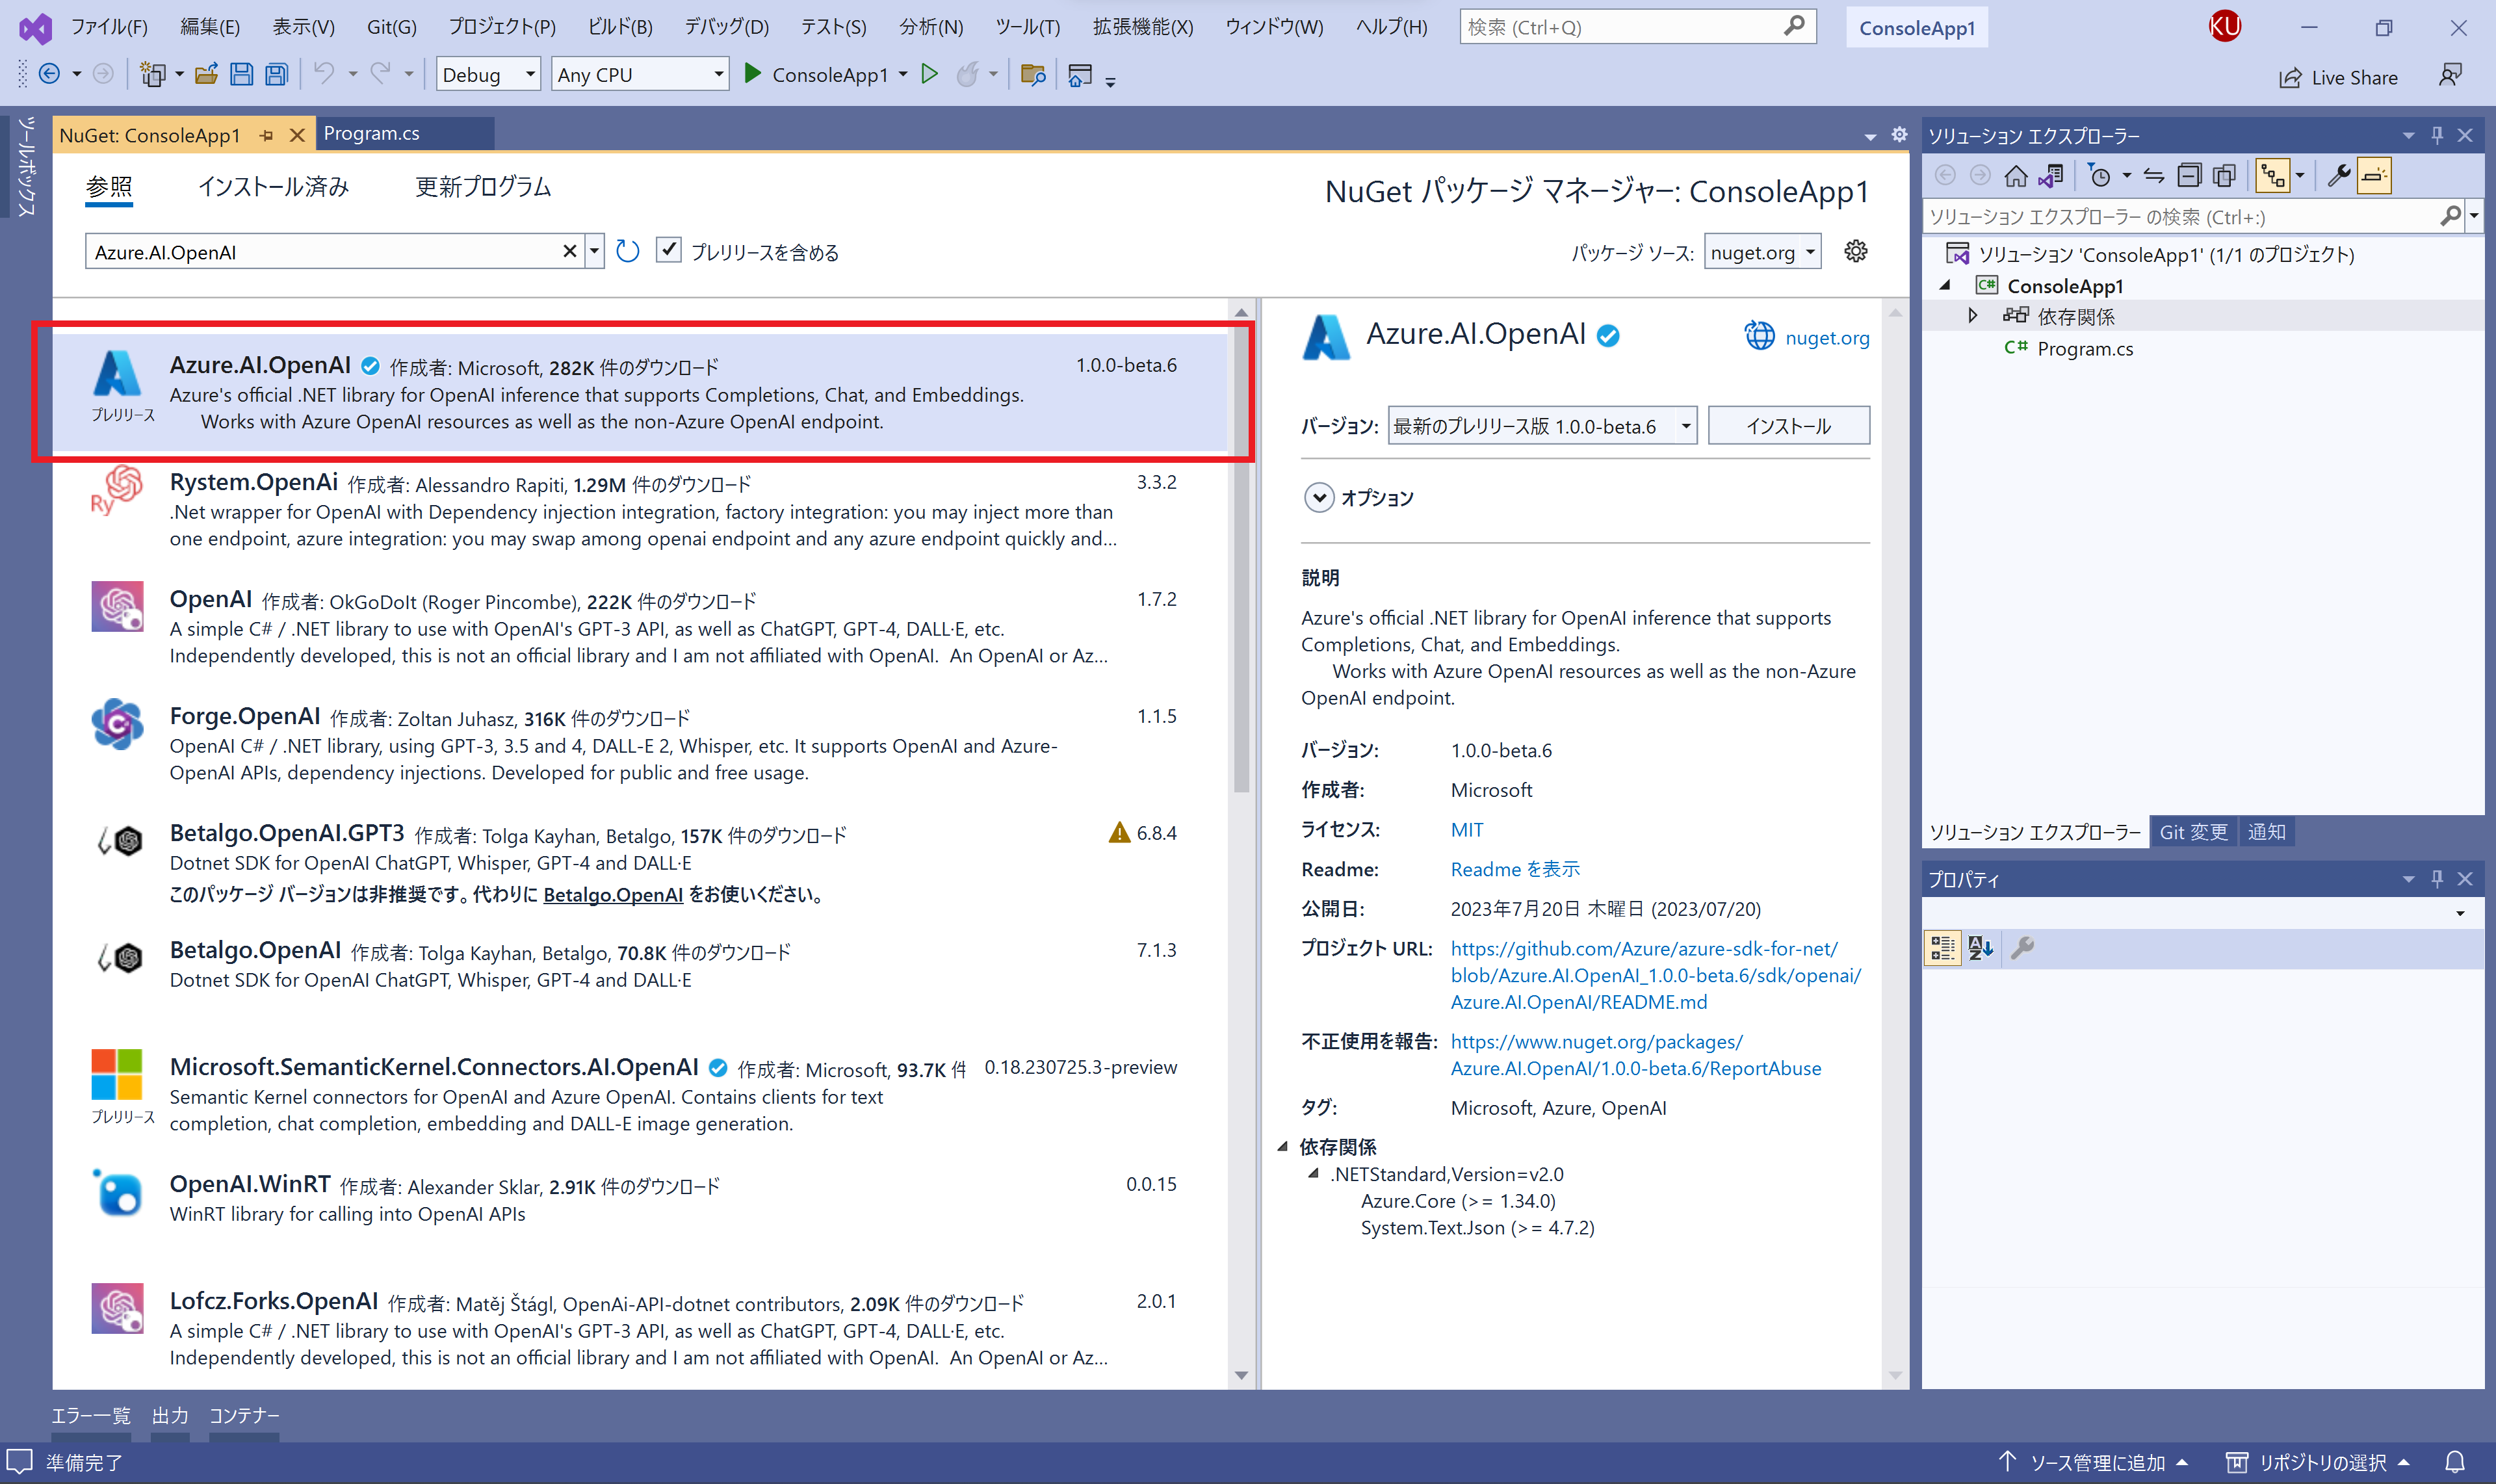Screen dimensions: 2496x1484
Task: Click the send feedback icon beside Live Share
Action: click(2450, 76)
